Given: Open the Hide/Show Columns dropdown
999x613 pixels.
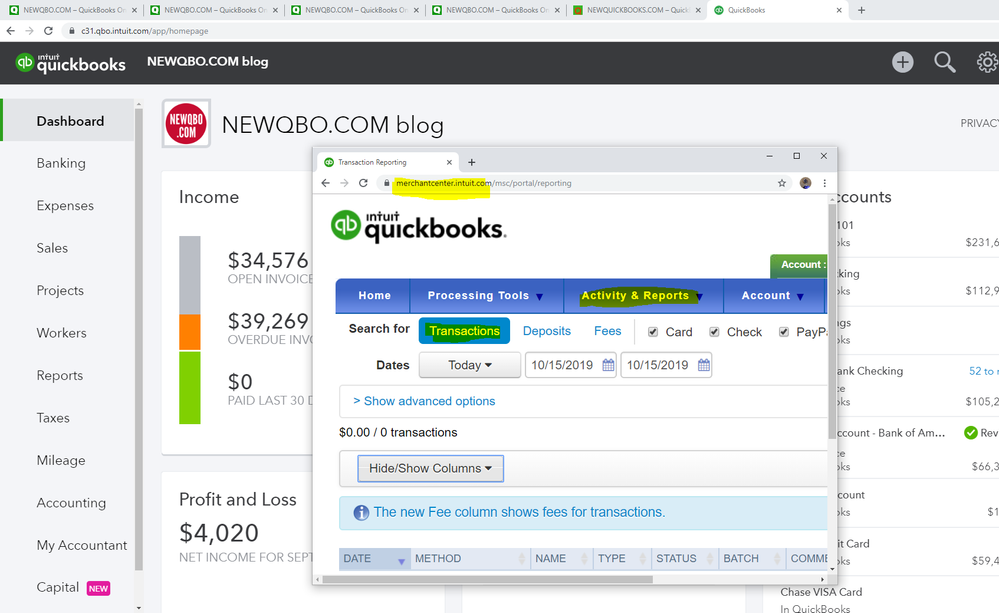Looking at the screenshot, I should [x=430, y=467].
